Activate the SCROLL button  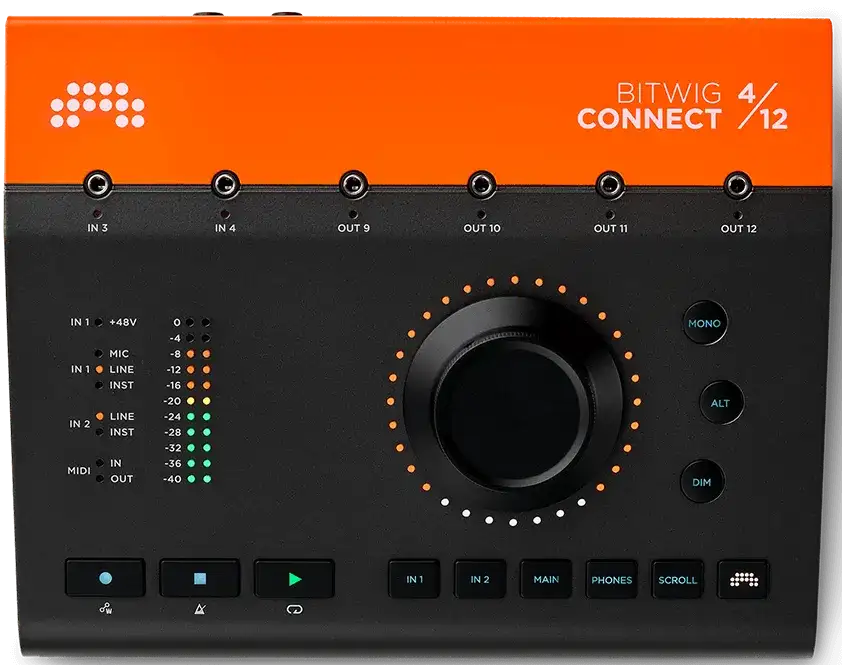(x=678, y=580)
